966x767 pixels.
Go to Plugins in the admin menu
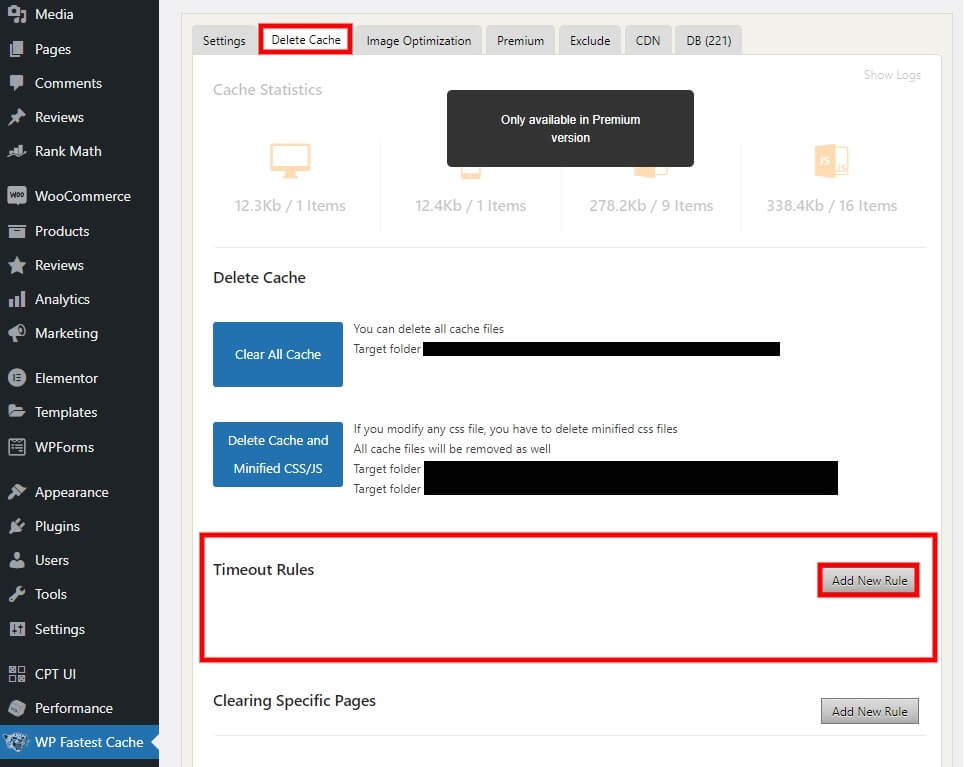click(57, 526)
